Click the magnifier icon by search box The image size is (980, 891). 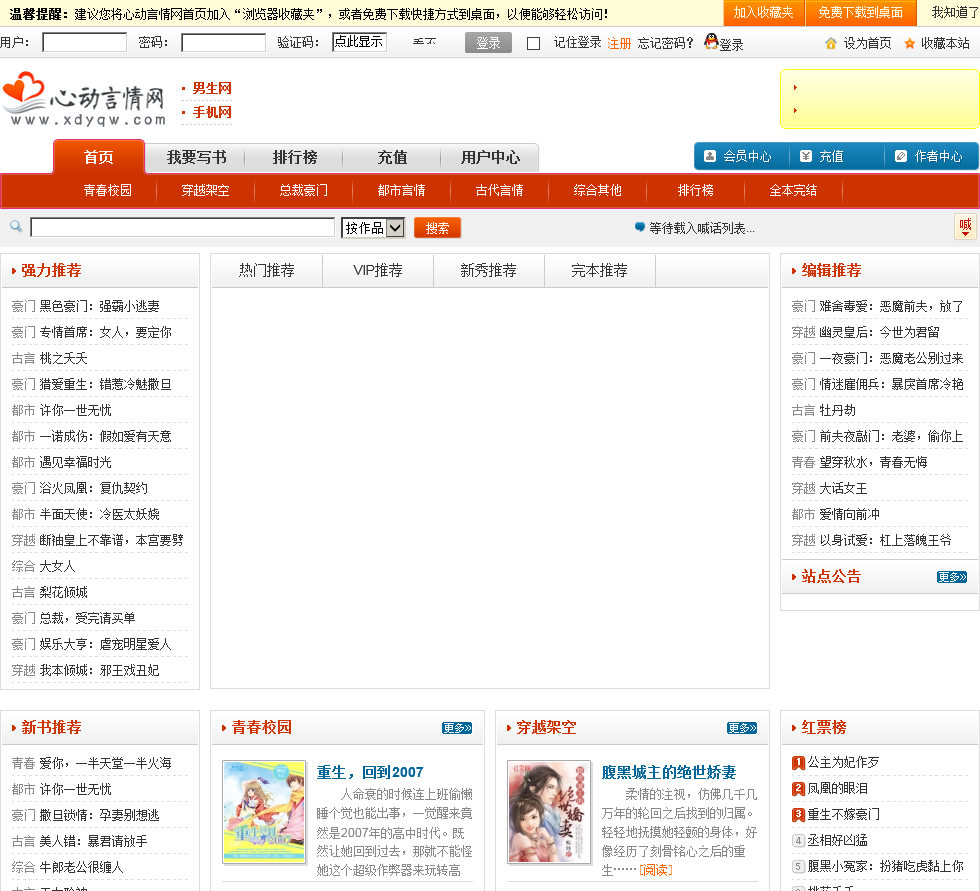(16, 227)
